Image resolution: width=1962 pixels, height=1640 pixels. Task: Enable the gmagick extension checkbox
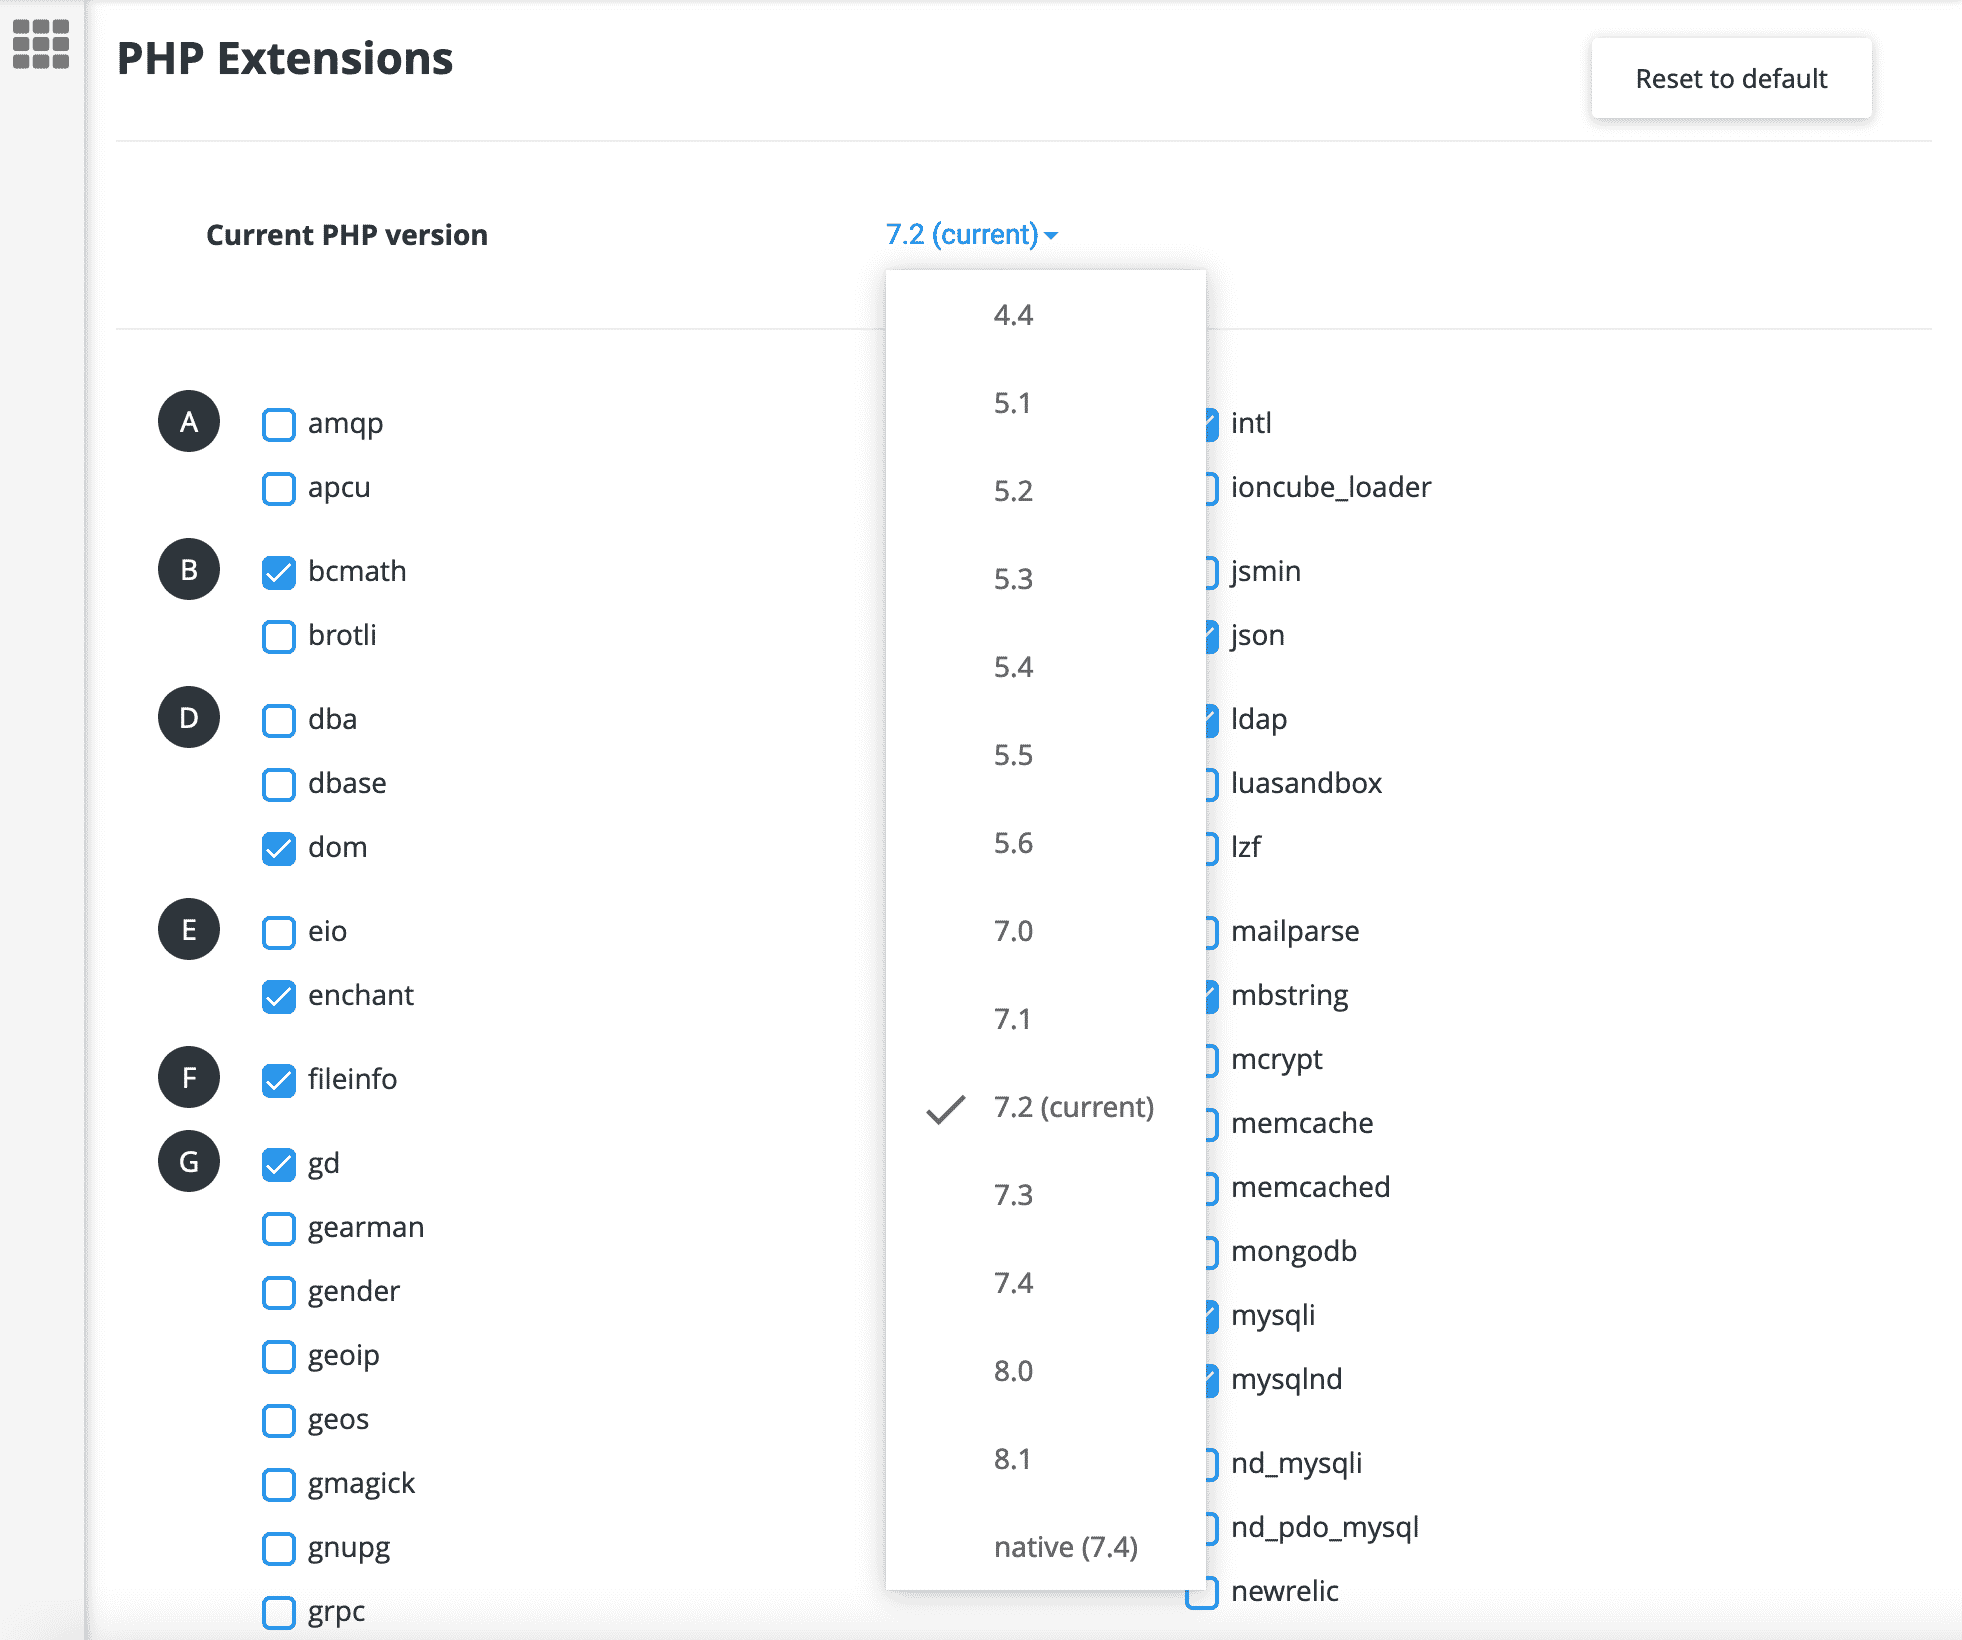point(279,1484)
